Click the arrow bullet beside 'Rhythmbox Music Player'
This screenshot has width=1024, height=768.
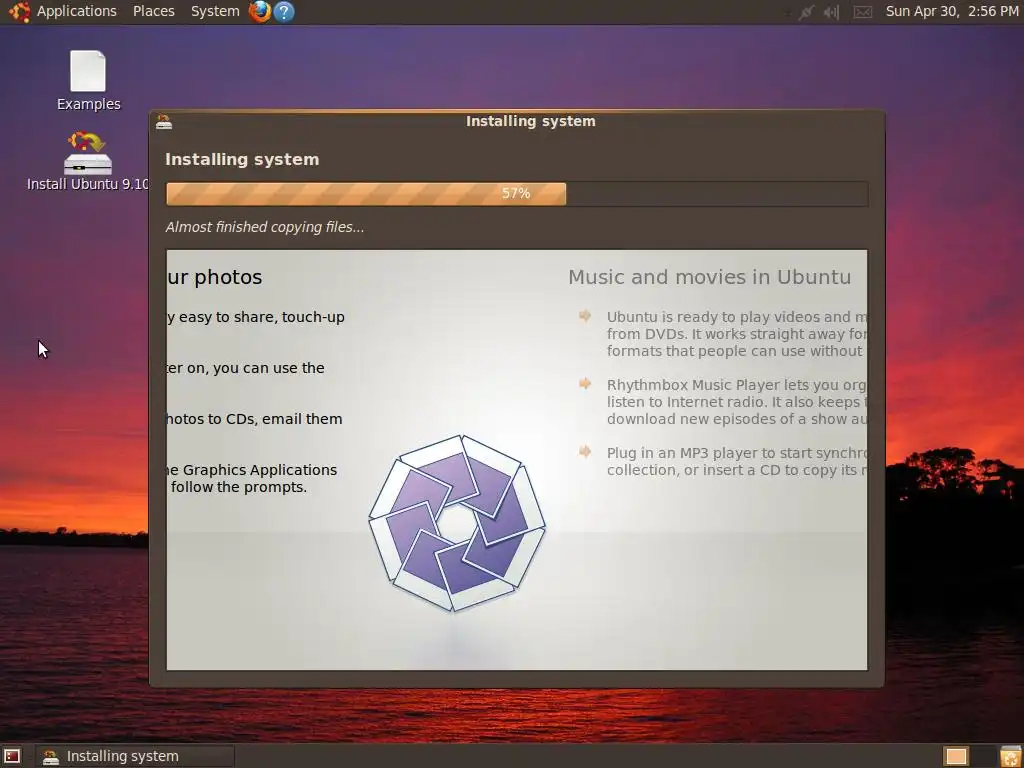(x=585, y=383)
